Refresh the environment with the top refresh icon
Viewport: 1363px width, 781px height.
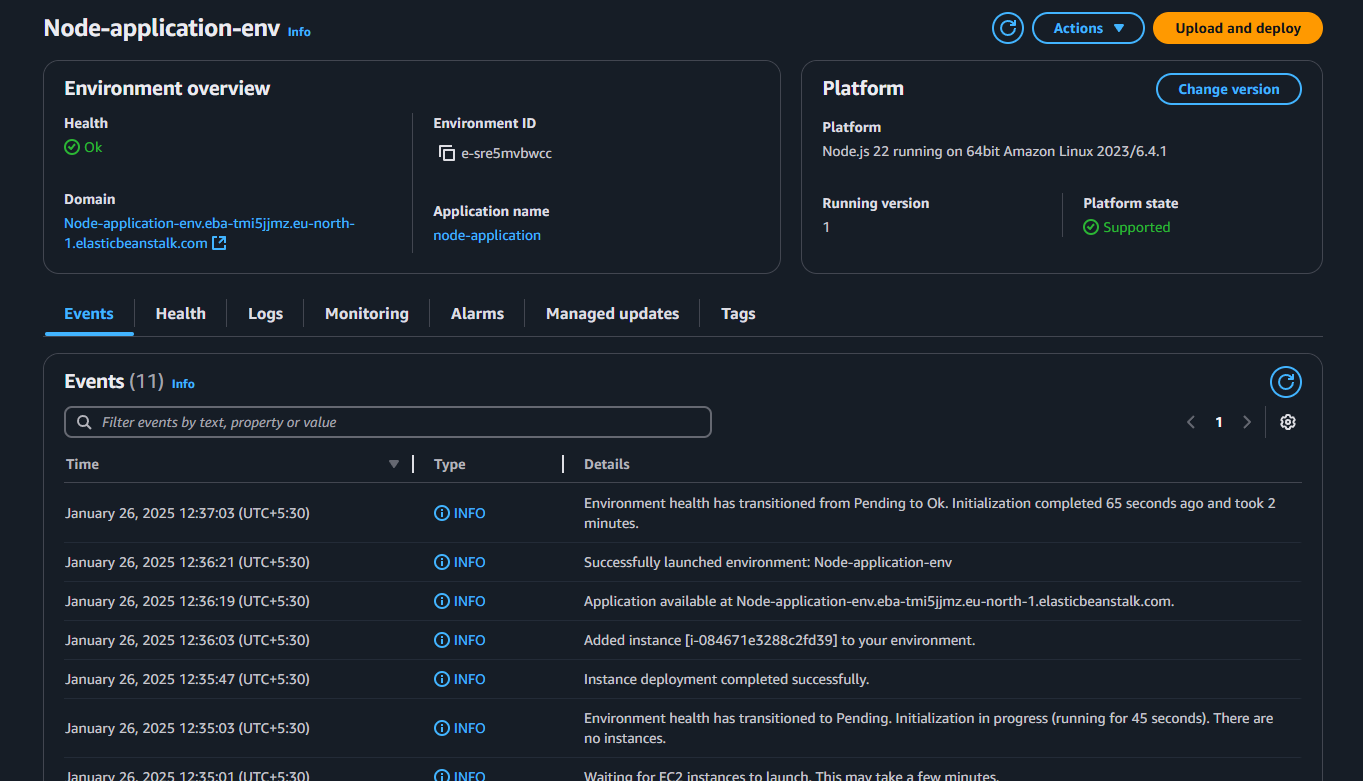pyautogui.click(x=1008, y=28)
